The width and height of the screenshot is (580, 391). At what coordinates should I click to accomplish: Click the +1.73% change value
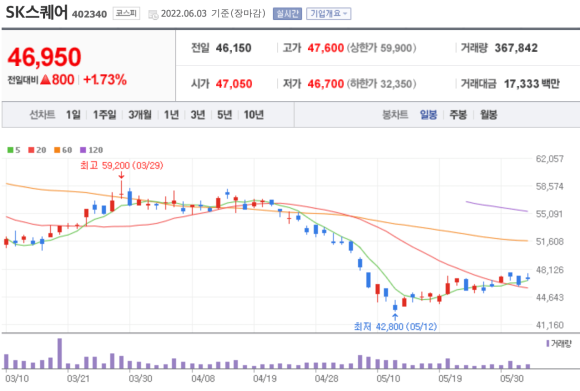click(105, 80)
